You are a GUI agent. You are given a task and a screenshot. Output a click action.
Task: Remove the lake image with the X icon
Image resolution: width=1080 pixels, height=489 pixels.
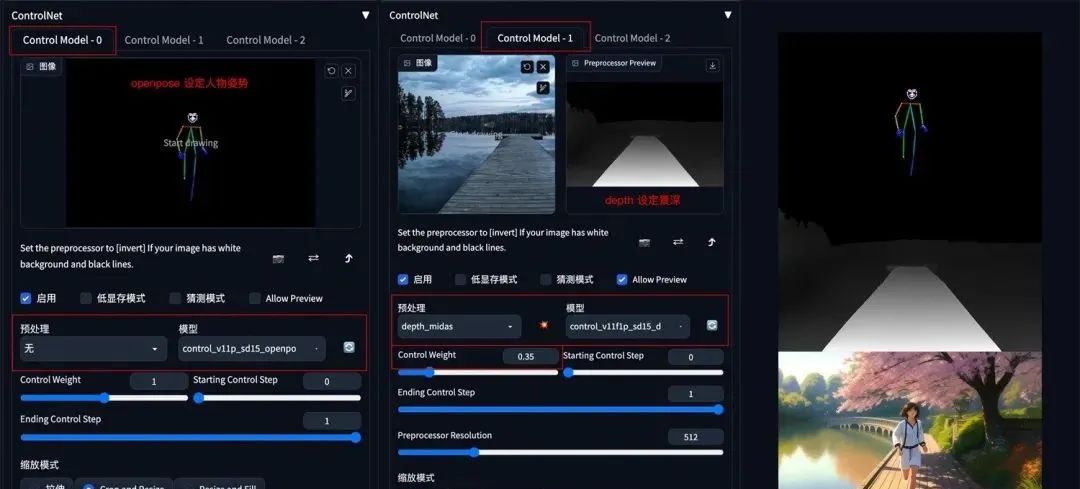click(x=543, y=67)
